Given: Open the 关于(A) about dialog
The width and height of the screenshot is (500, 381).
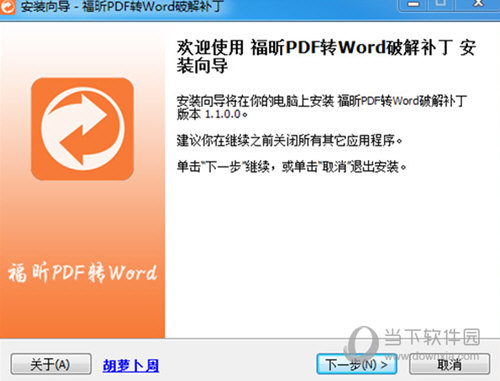Looking at the screenshot, I should (51, 364).
